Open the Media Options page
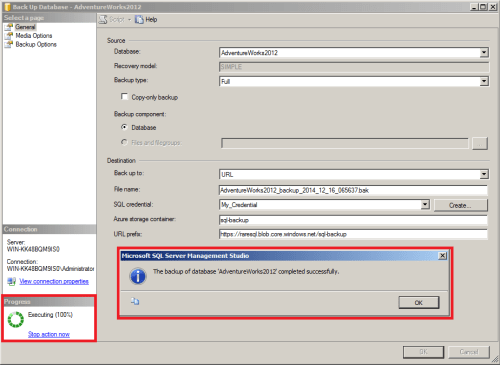The width and height of the screenshot is (500, 365). pyautogui.click(x=34, y=36)
